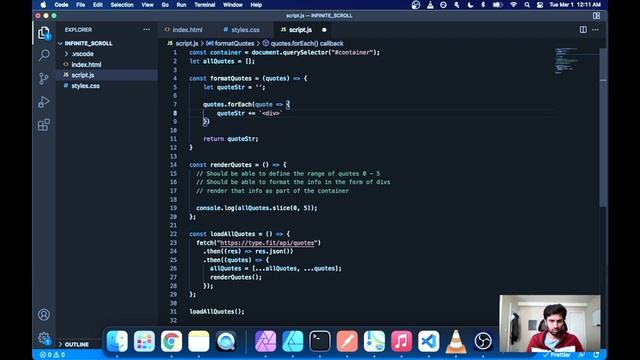Open Affinity Photo from the Dock
The height and width of the screenshot is (360, 640).
pos(265,341)
